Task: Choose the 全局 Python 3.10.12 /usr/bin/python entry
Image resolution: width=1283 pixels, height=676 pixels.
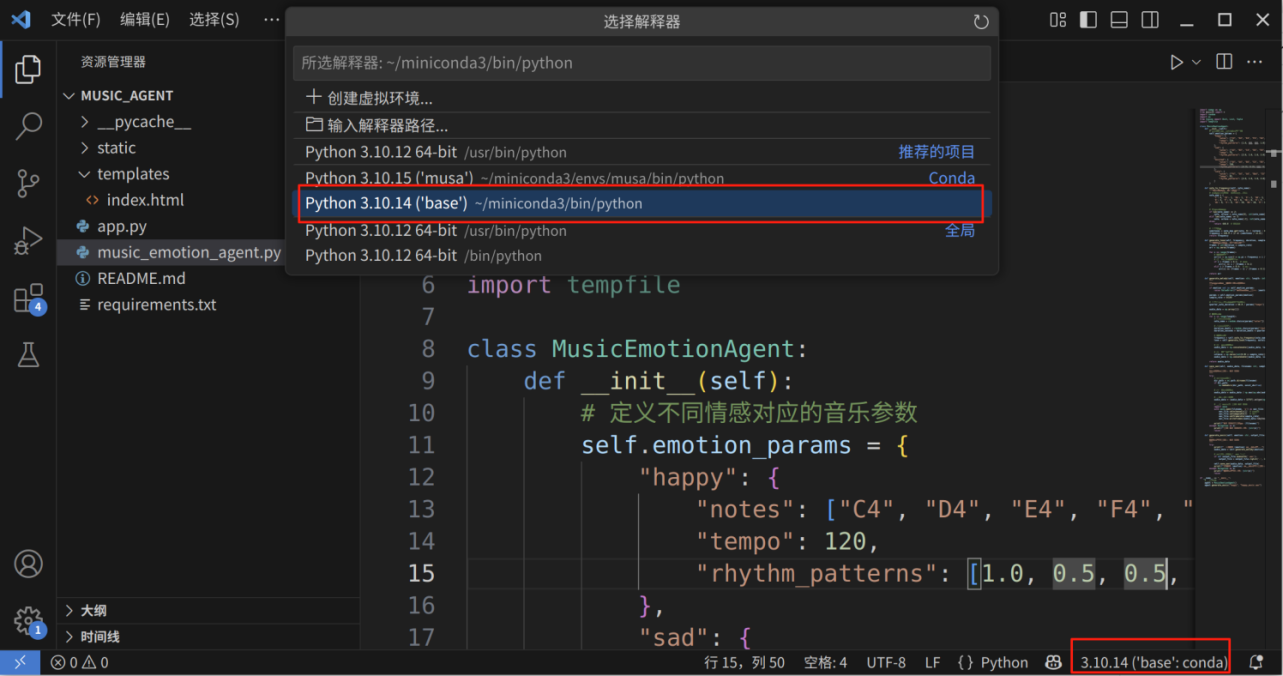Action: pyautogui.click(x=641, y=230)
